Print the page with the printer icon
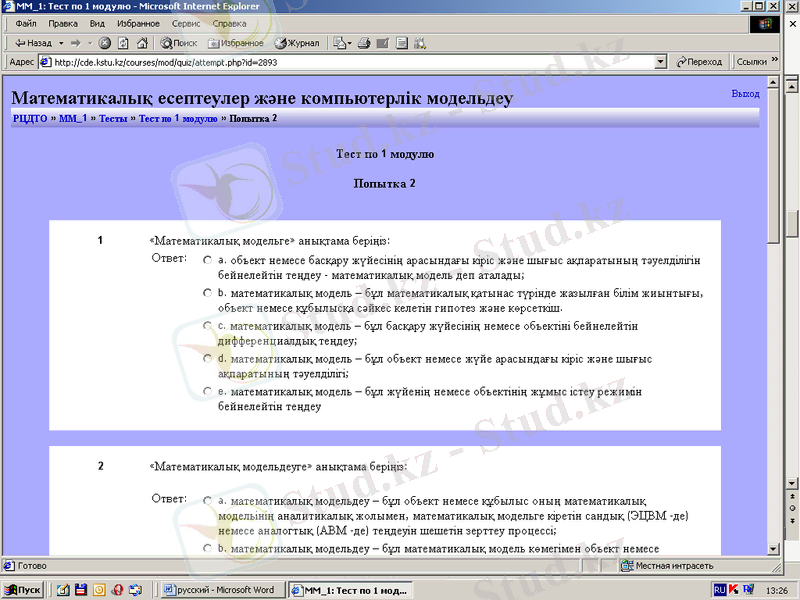The height and width of the screenshot is (600, 800). coord(364,43)
